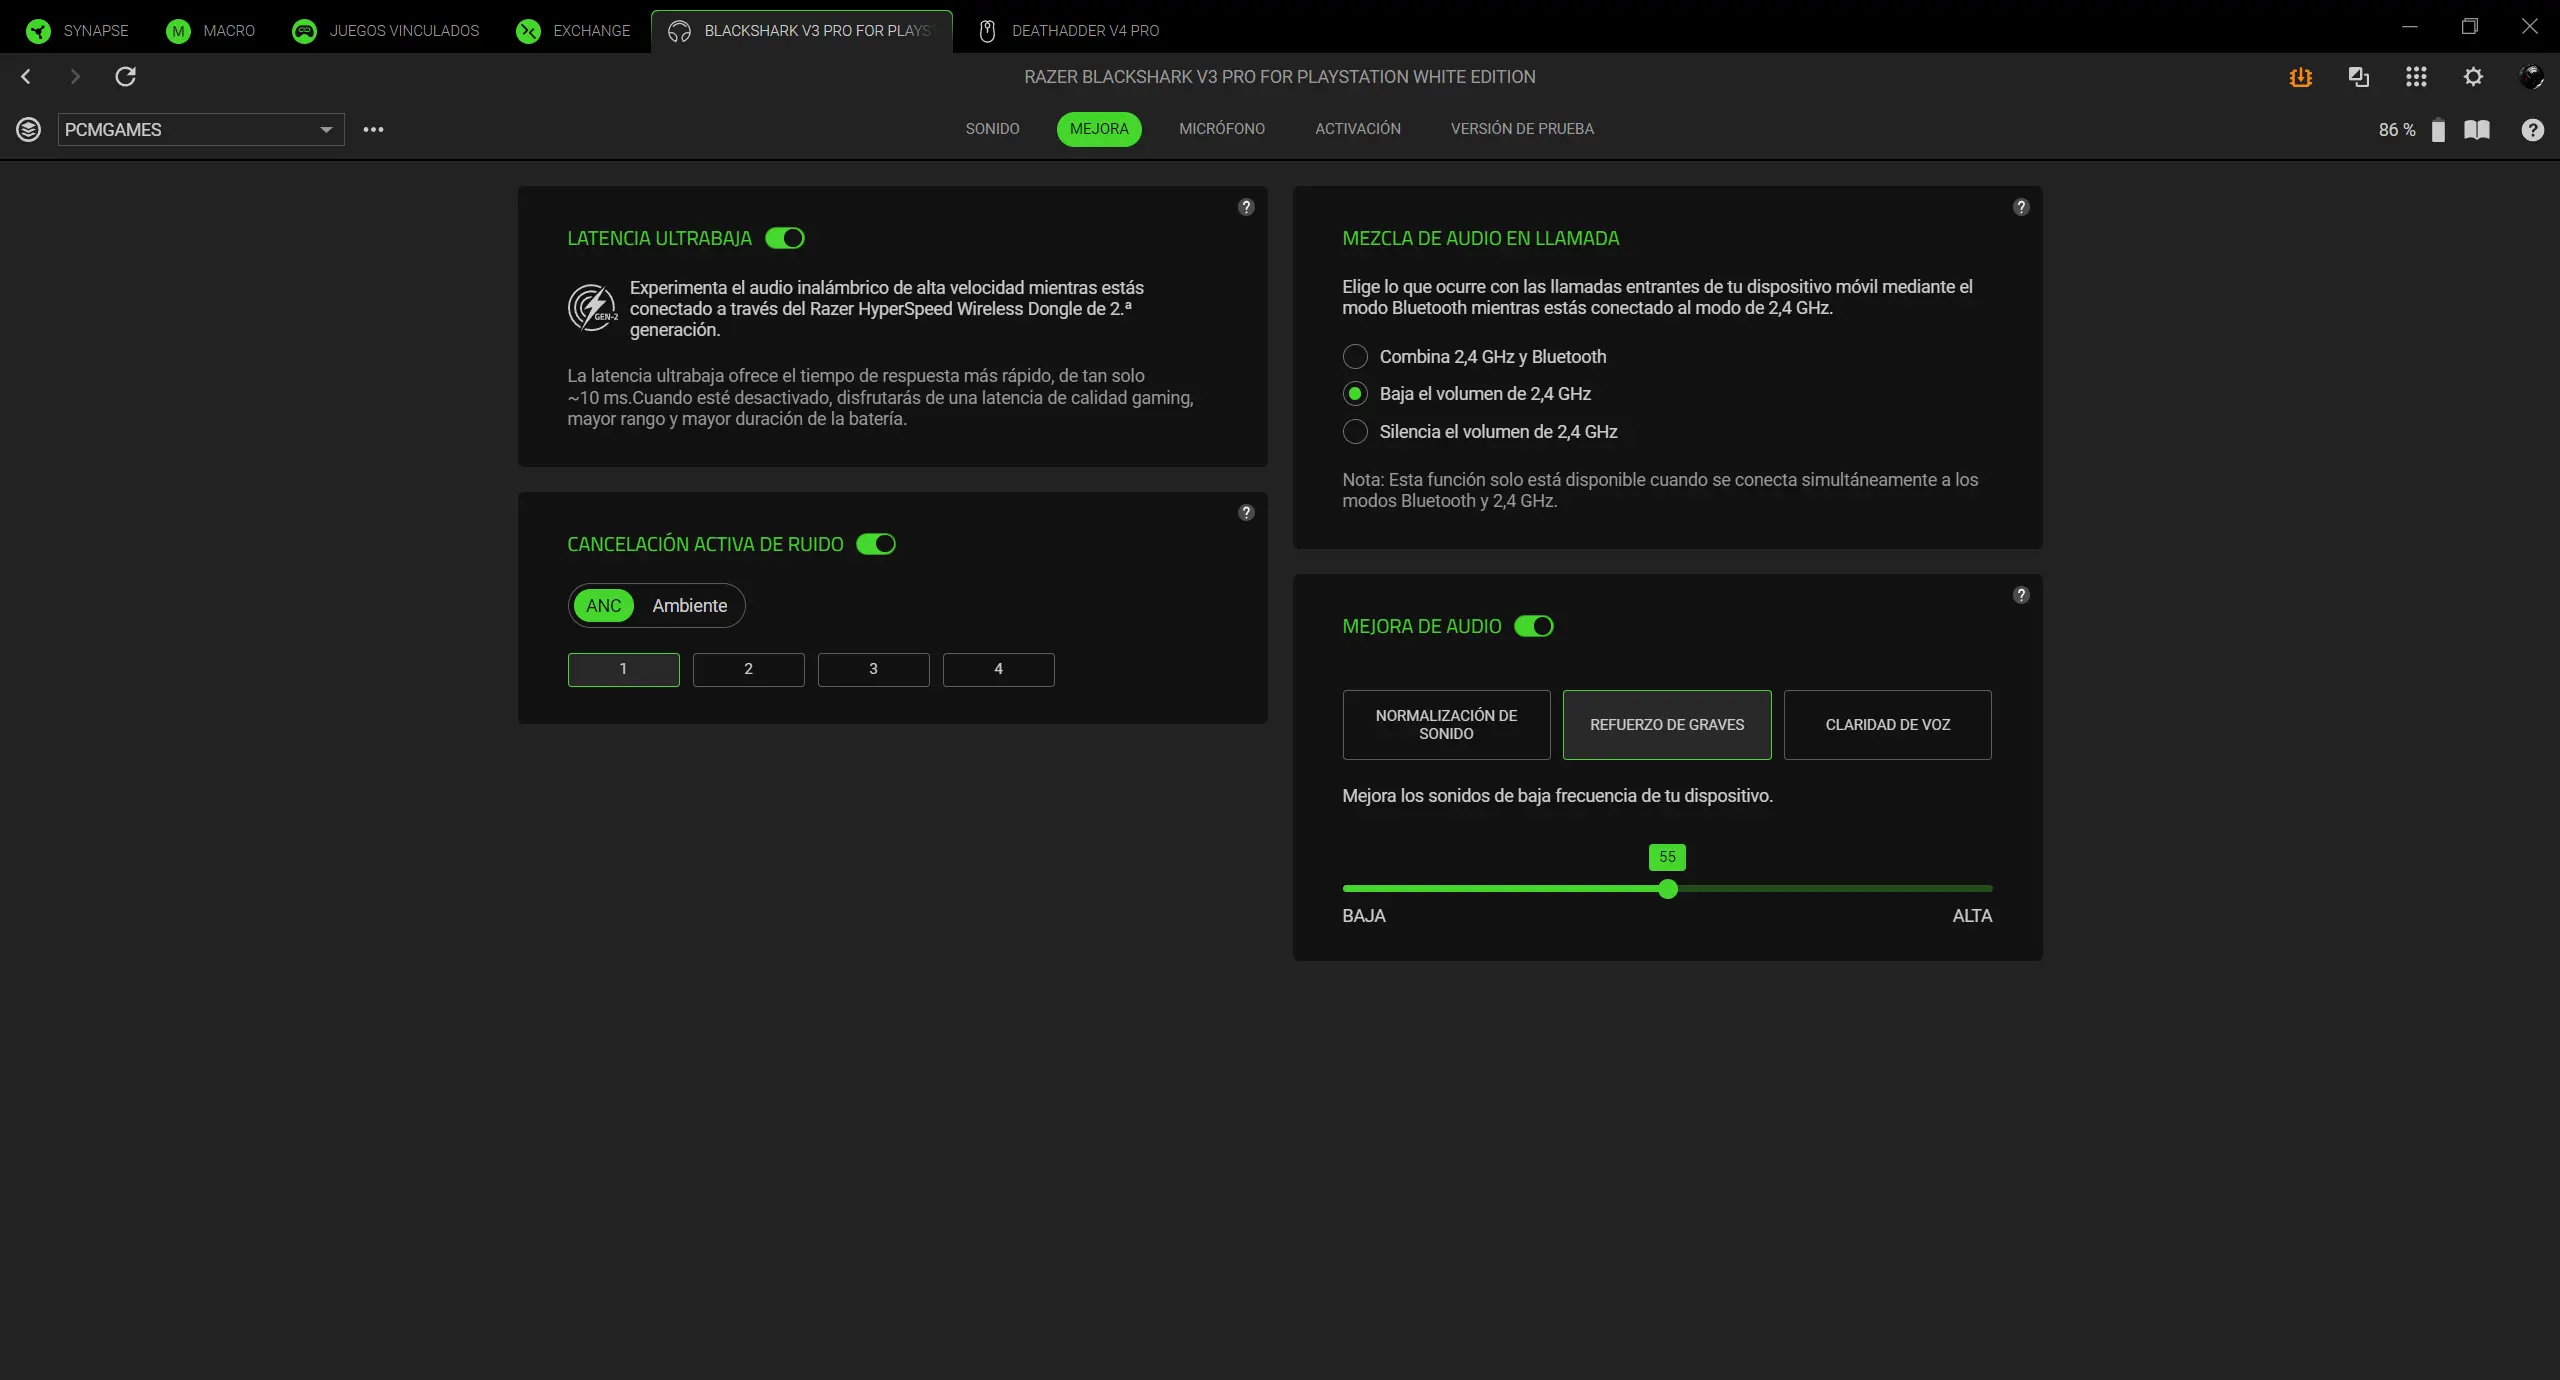This screenshot has height=1380, width=2560.
Task: Open the user profile avatar
Action: 2531,77
